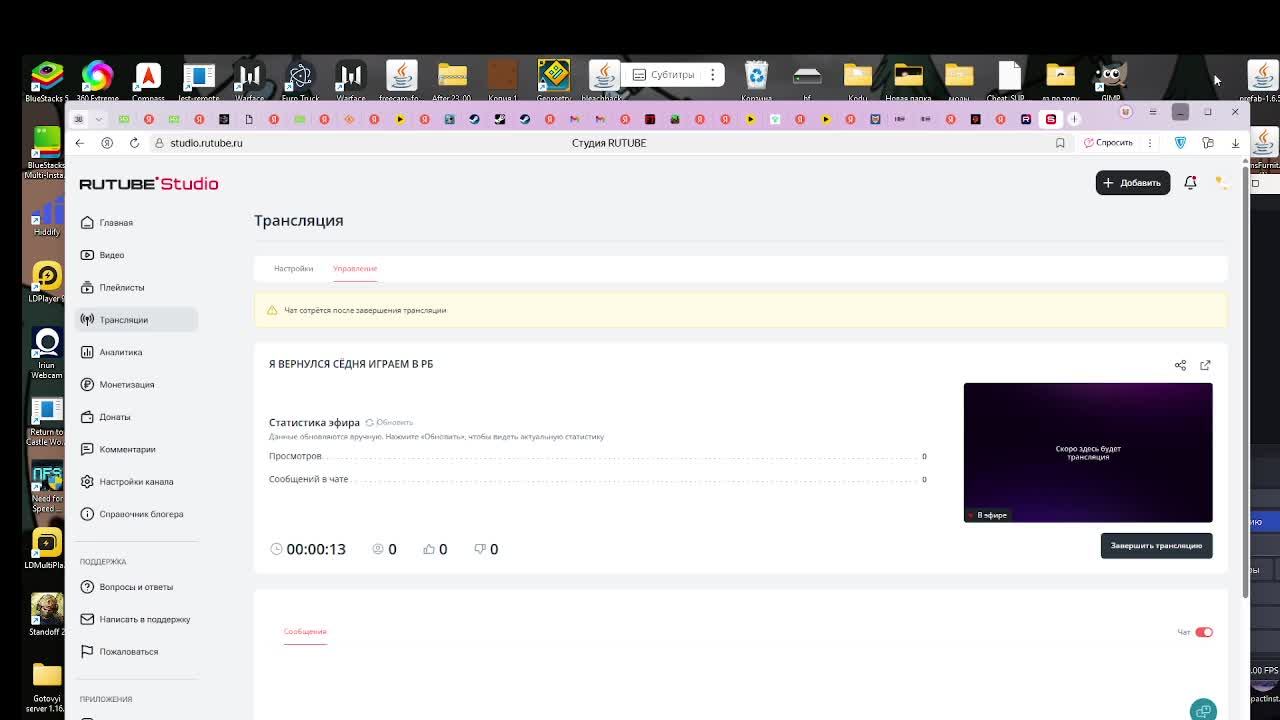Click the stream title Я ВЕРНУЛСЯ СЁДНЯ ИГРАЕМ В РБ
The image size is (1280, 720).
pyautogui.click(x=351, y=364)
